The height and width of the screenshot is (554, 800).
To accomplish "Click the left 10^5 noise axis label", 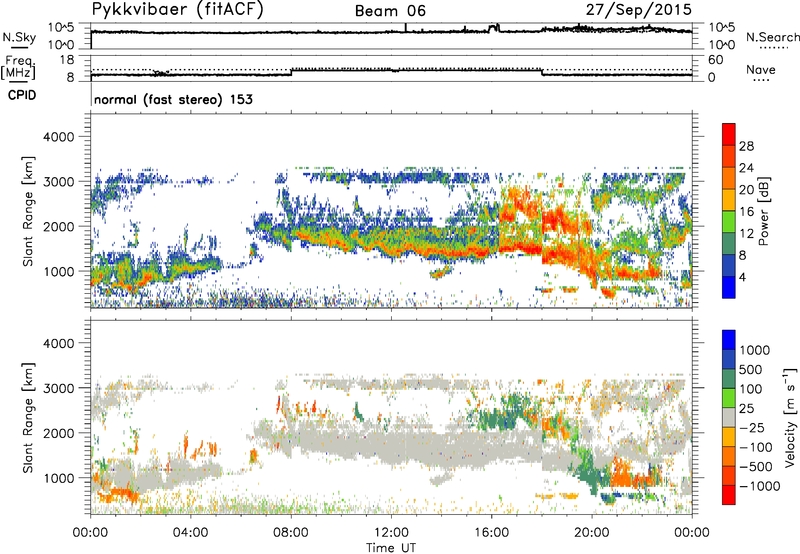I will (x=61, y=28).
